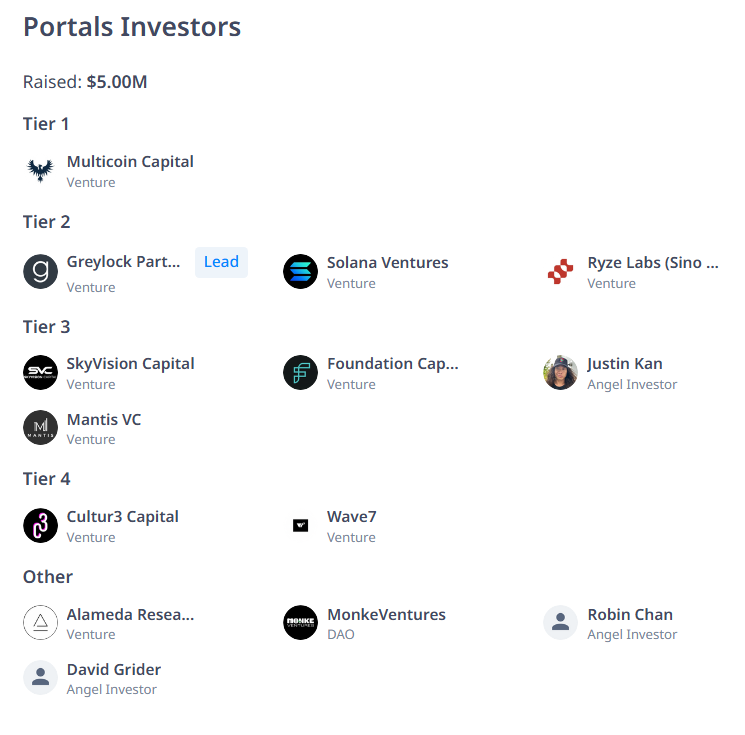Click the Cultur3 Capital logo
Viewport: 745px width, 735px height.
[x=40, y=525]
